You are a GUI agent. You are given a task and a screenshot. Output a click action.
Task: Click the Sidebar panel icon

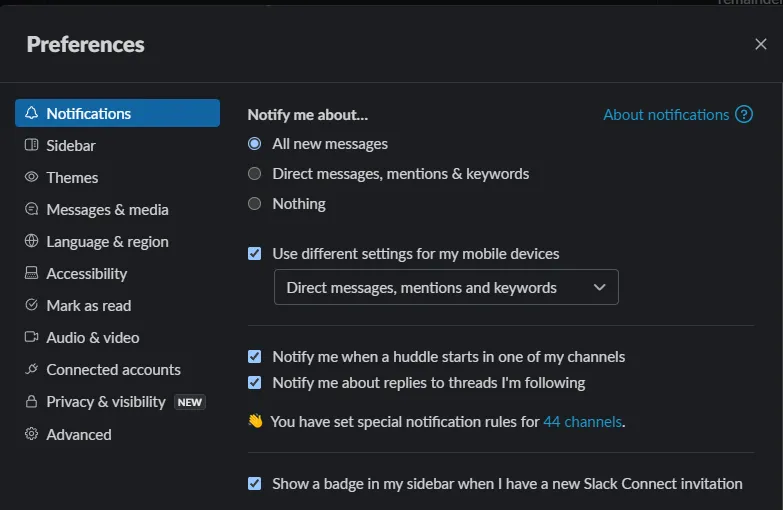pos(32,146)
